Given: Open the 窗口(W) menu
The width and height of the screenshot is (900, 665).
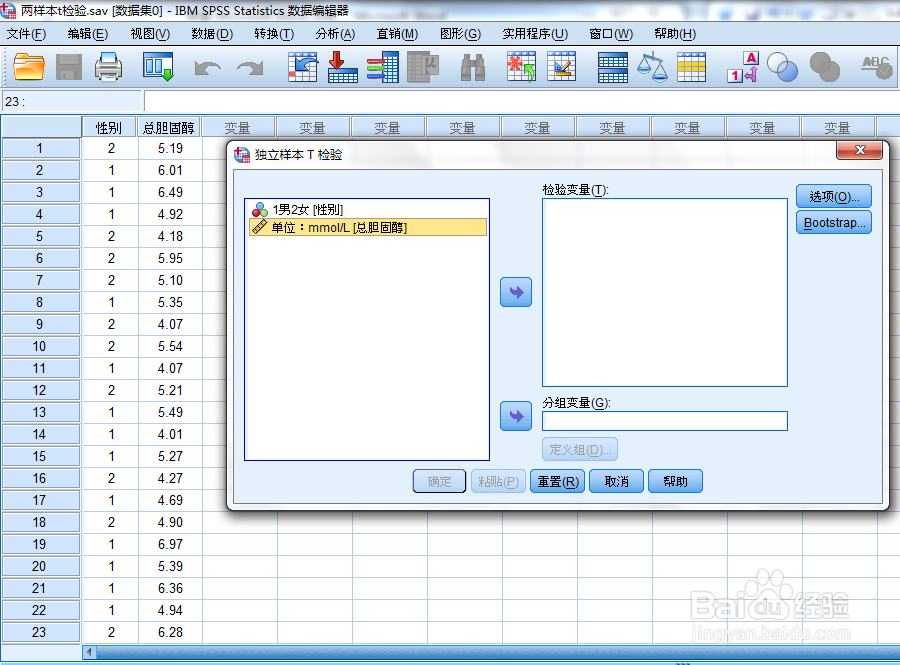Looking at the screenshot, I should 611,34.
